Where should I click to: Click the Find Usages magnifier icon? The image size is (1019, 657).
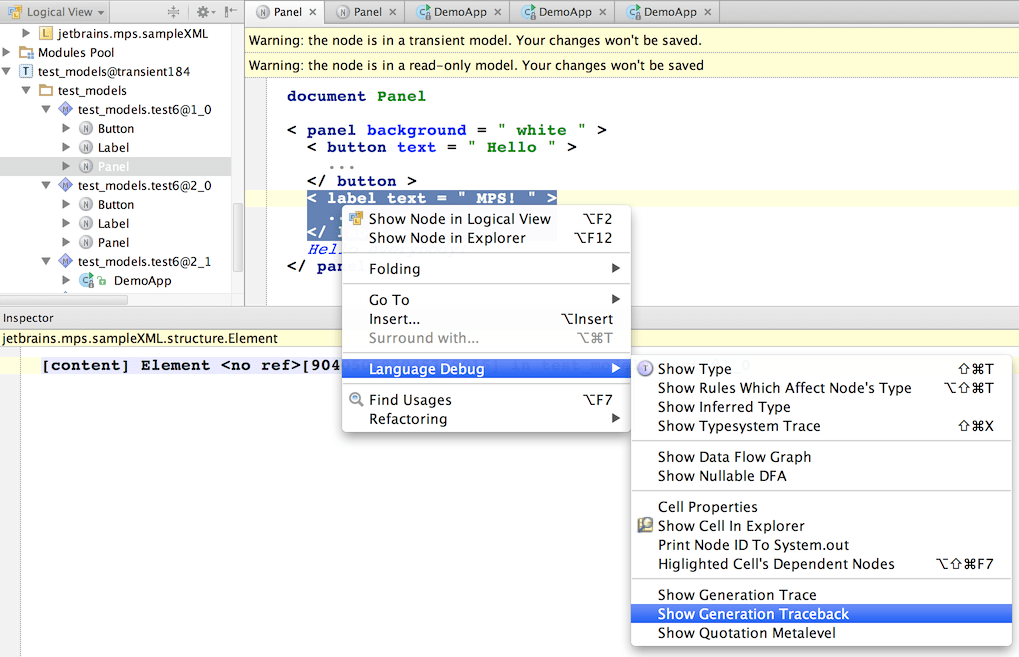pos(355,399)
